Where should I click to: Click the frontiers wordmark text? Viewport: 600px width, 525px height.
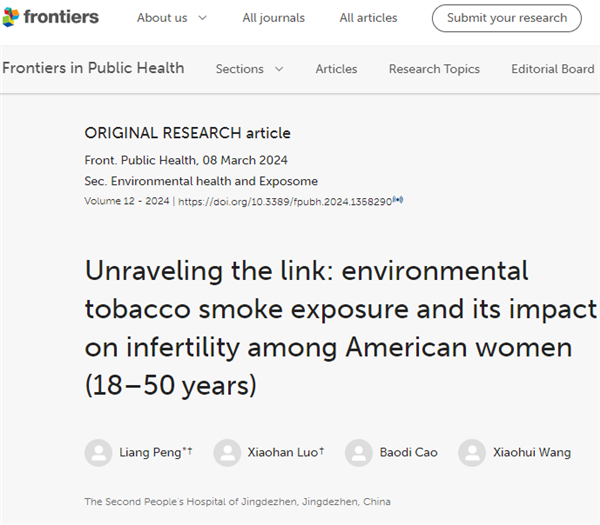tap(61, 17)
